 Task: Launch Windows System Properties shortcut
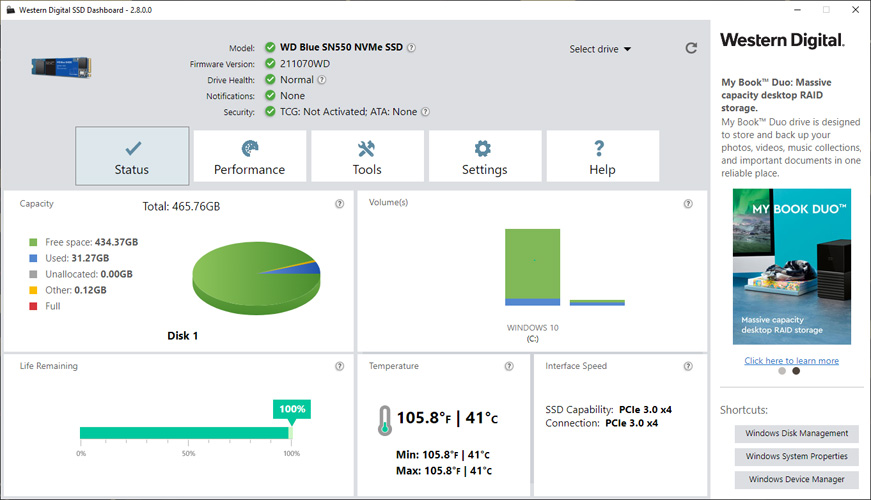click(x=797, y=456)
